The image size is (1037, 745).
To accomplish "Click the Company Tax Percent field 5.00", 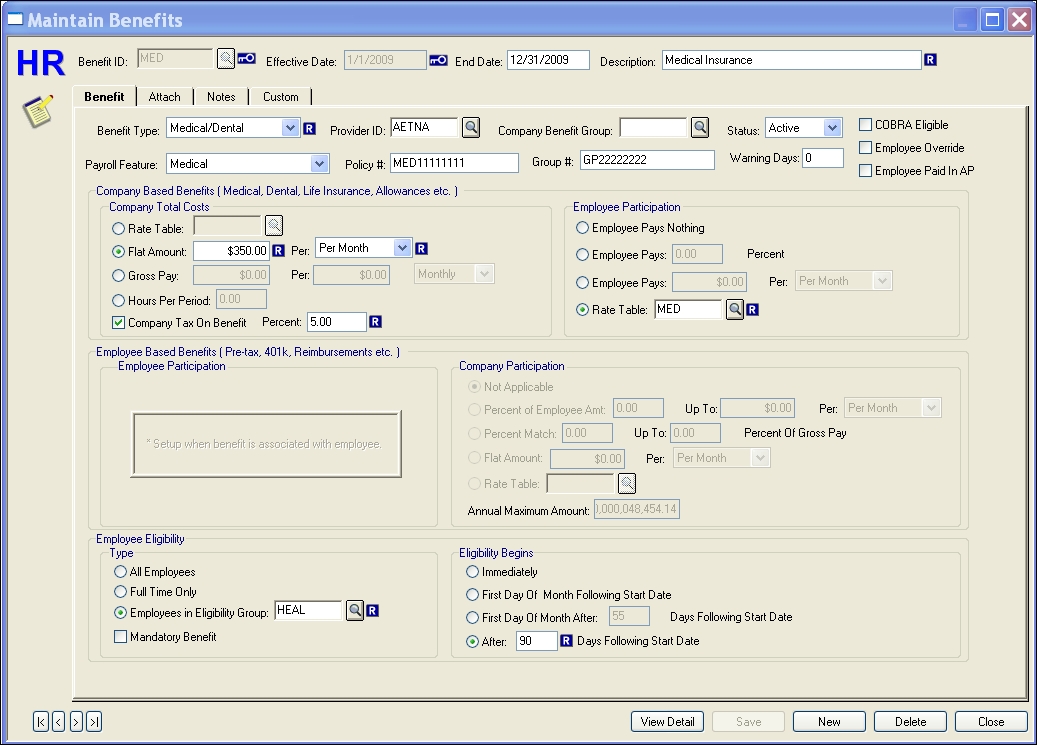I will pyautogui.click(x=337, y=322).
